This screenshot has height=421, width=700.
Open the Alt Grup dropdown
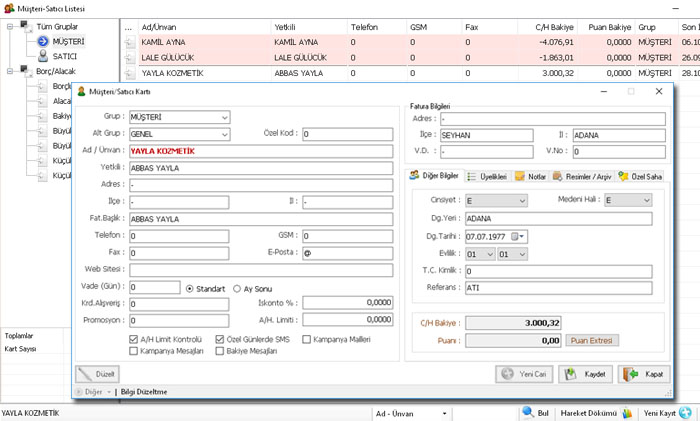225,134
